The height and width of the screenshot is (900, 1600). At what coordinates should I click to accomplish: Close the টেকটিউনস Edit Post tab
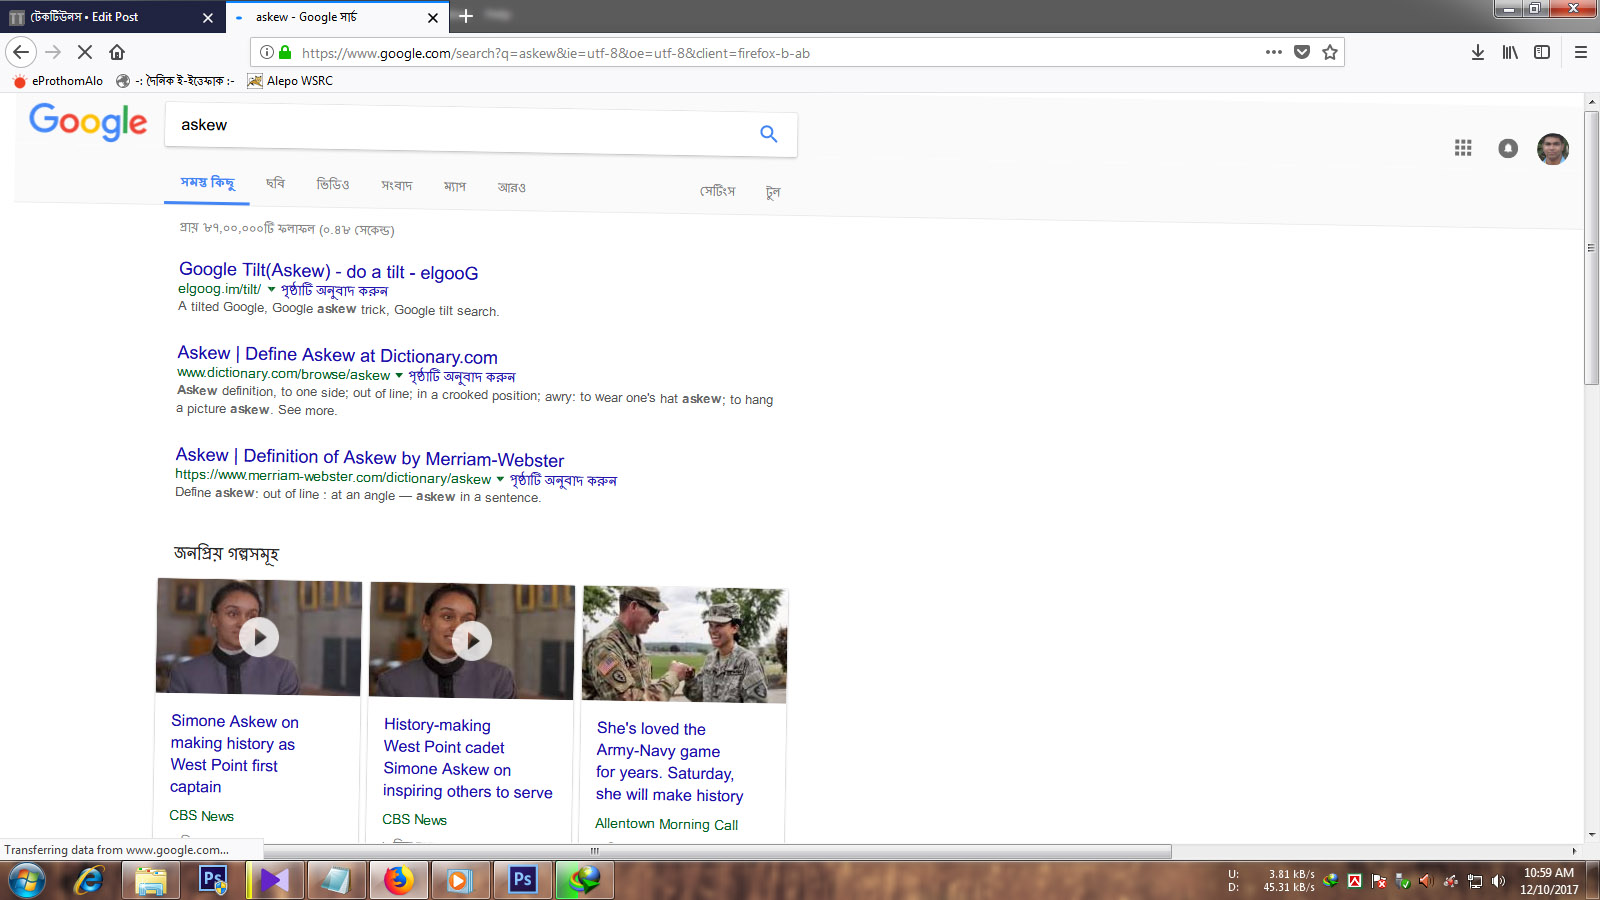click(x=208, y=18)
